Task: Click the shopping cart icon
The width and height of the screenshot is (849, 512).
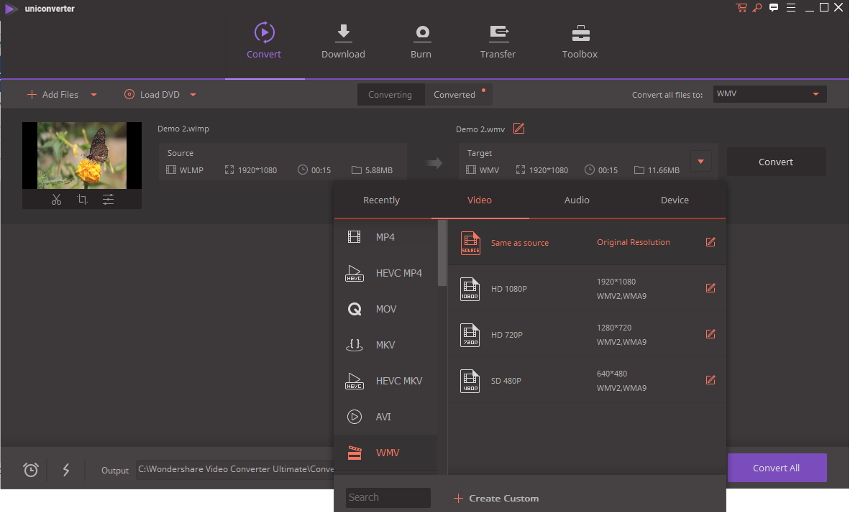Action: [741, 8]
